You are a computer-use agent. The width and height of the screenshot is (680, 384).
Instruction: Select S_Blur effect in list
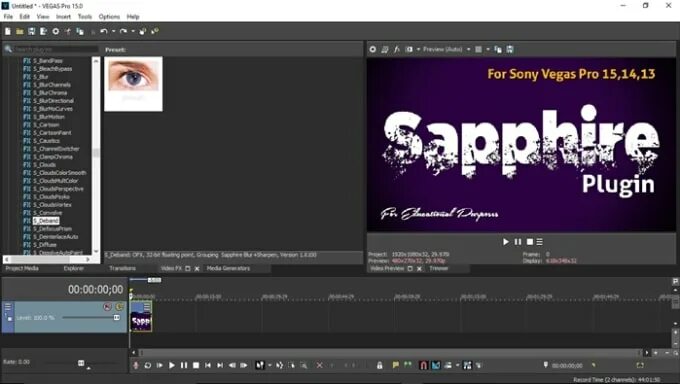point(41,77)
